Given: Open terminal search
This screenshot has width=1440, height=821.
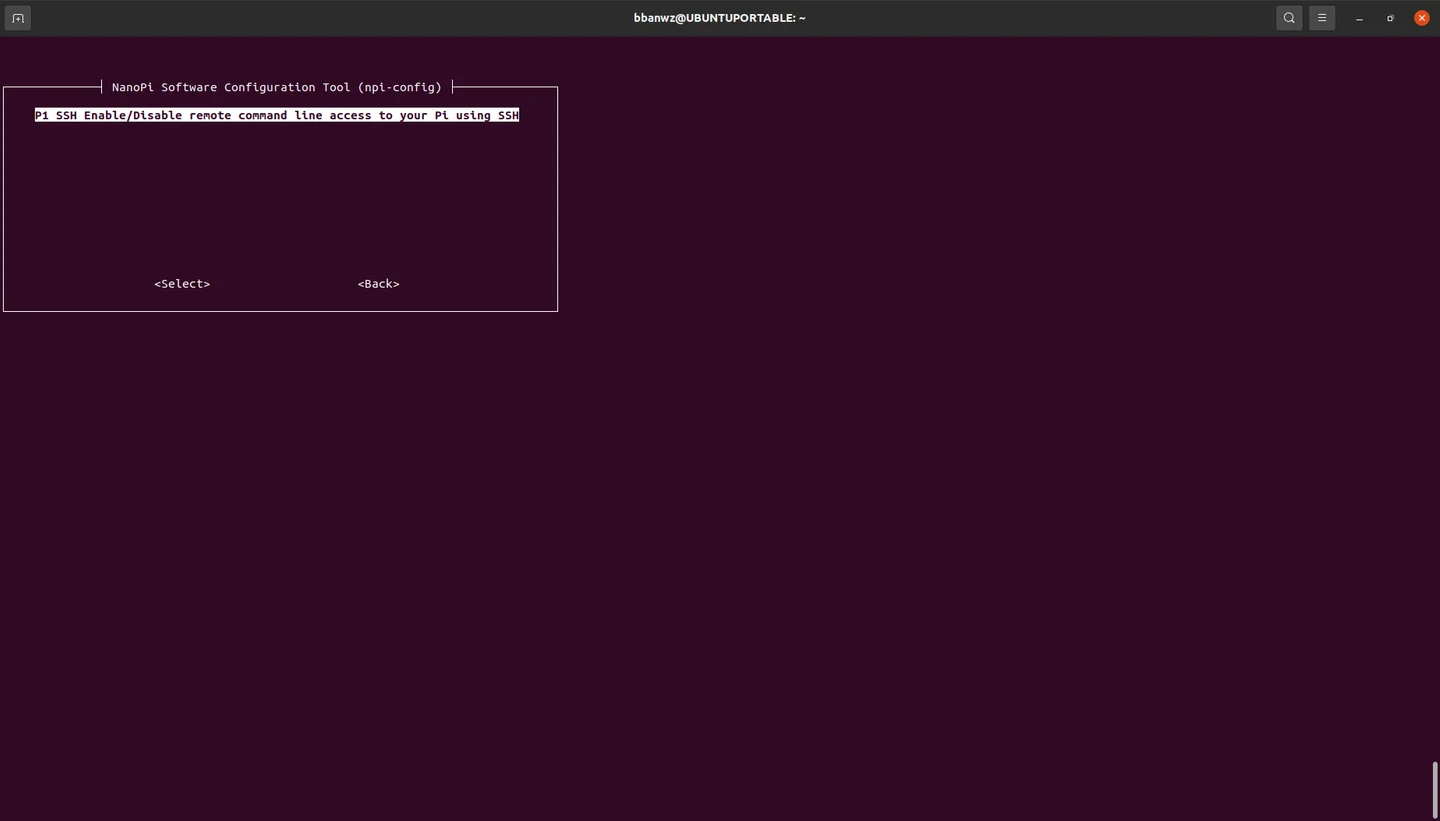Looking at the screenshot, I should click(1289, 18).
